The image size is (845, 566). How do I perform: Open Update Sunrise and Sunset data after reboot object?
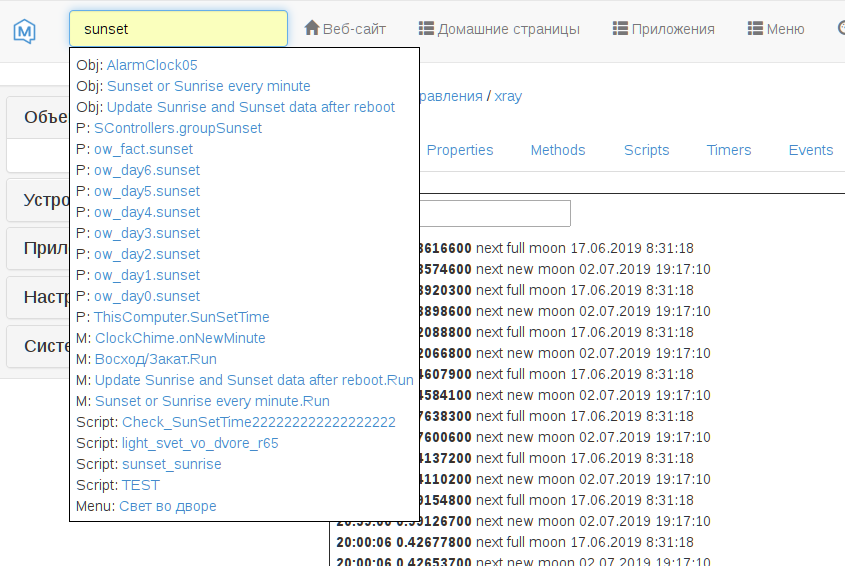tap(251, 107)
